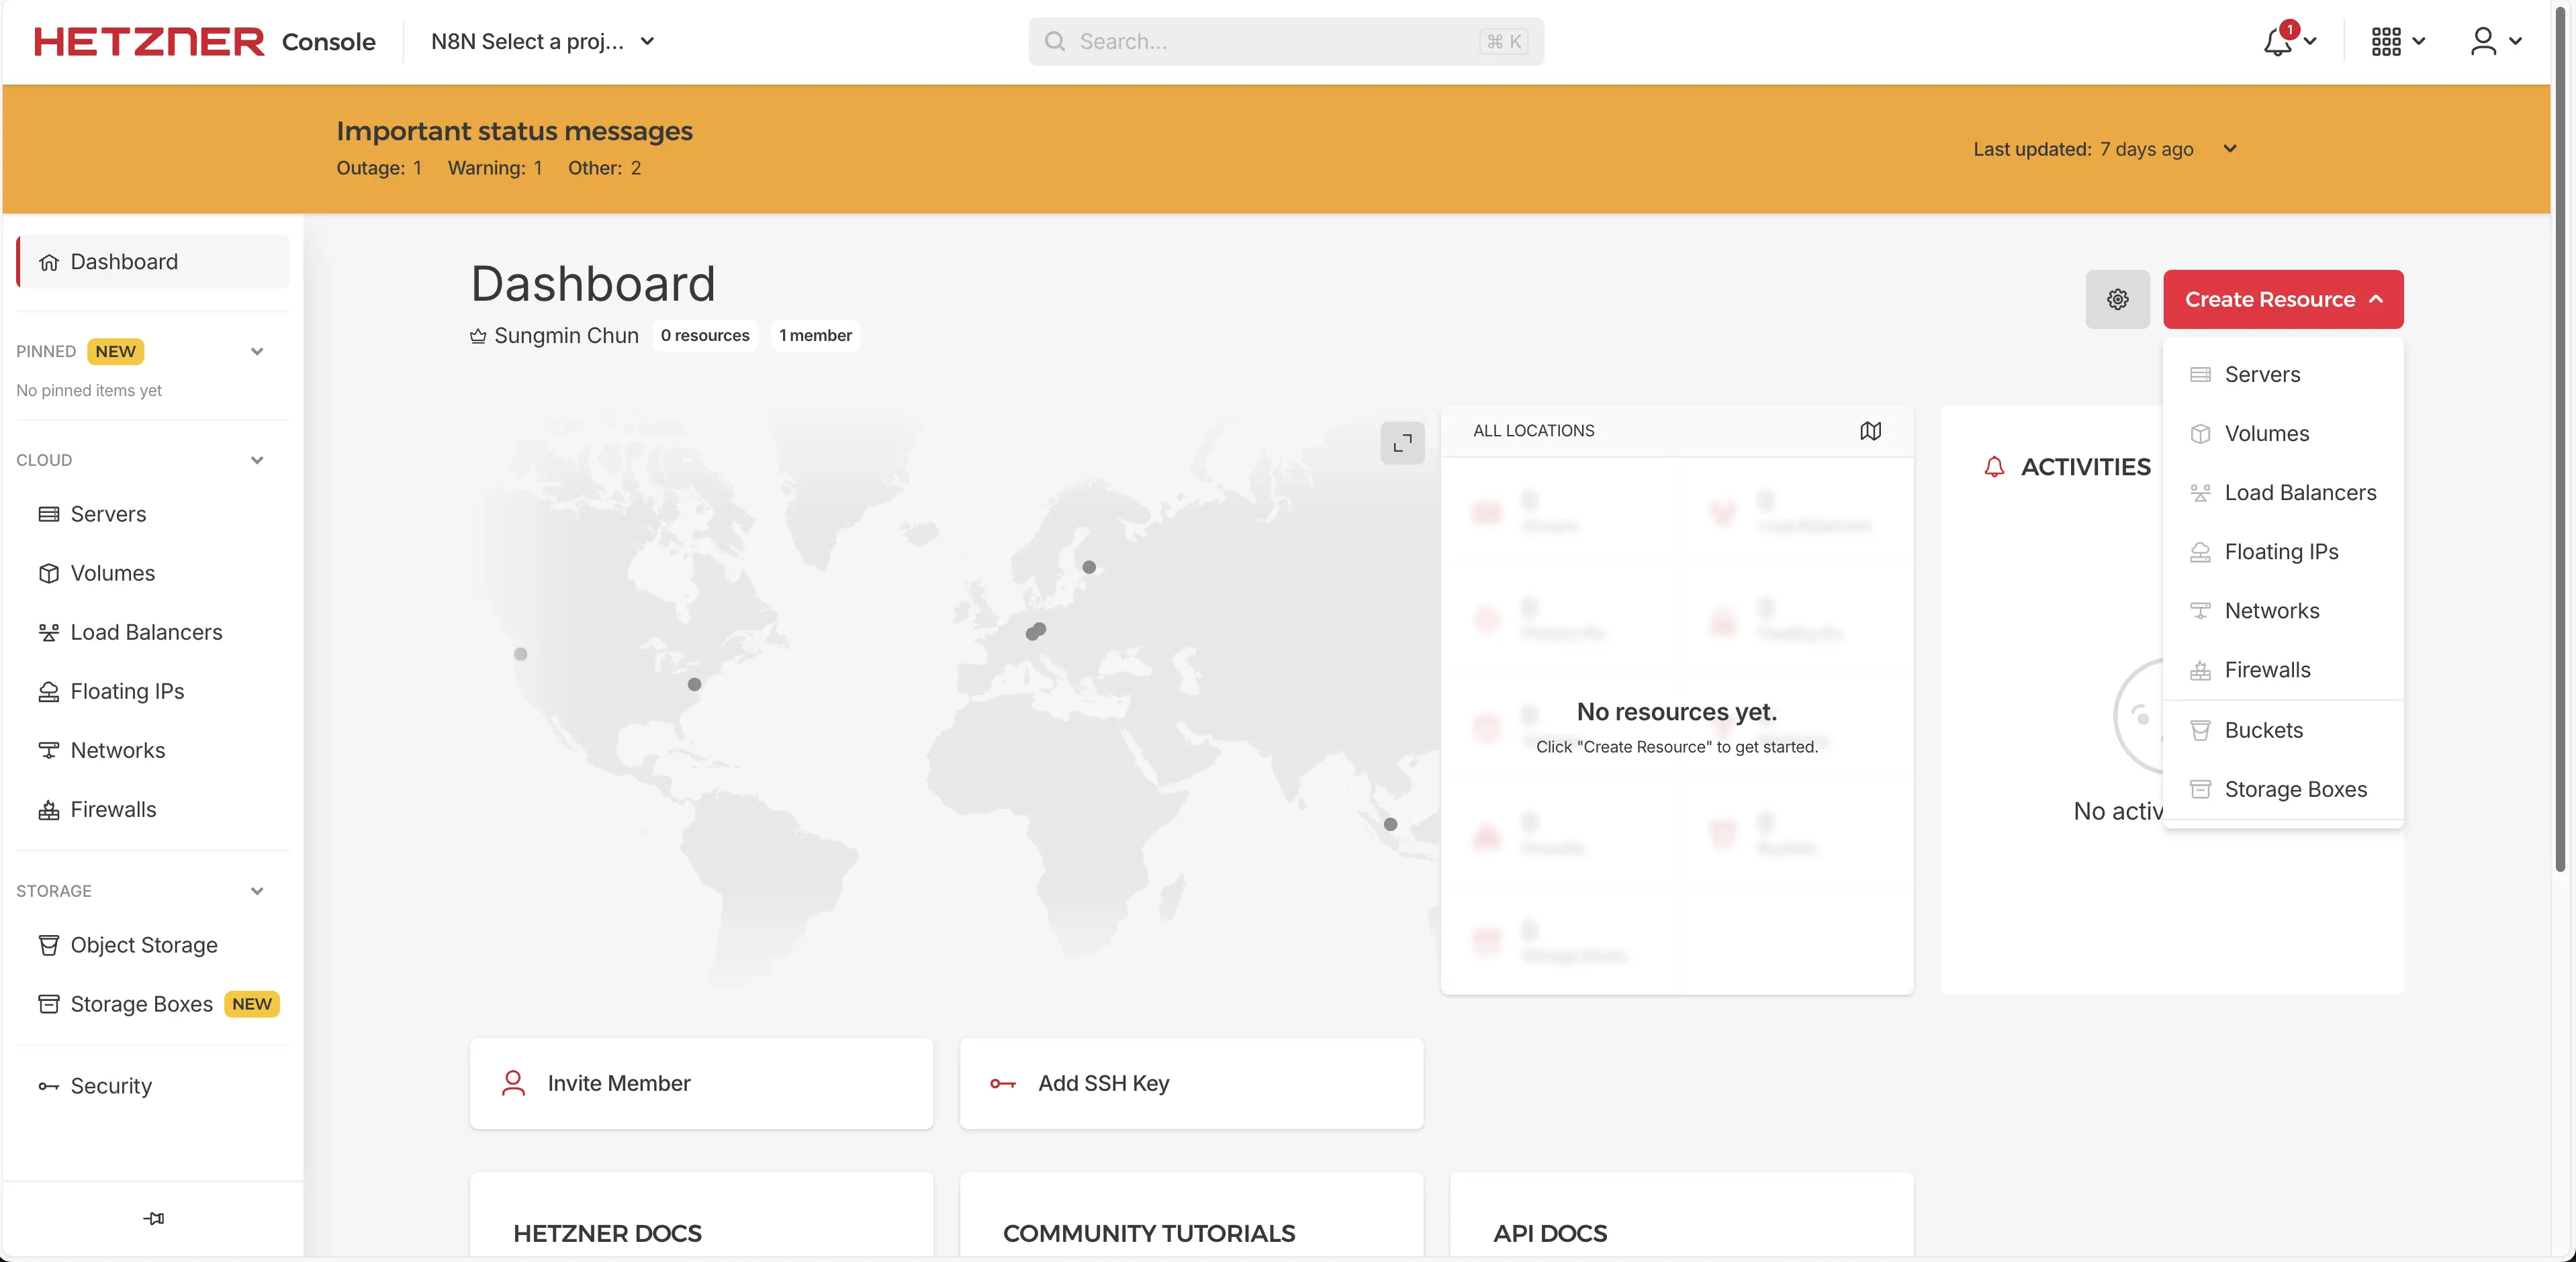Viewport: 2576px width, 1262px height.
Task: Collapse the Storage sidebar section
Action: click(x=257, y=891)
